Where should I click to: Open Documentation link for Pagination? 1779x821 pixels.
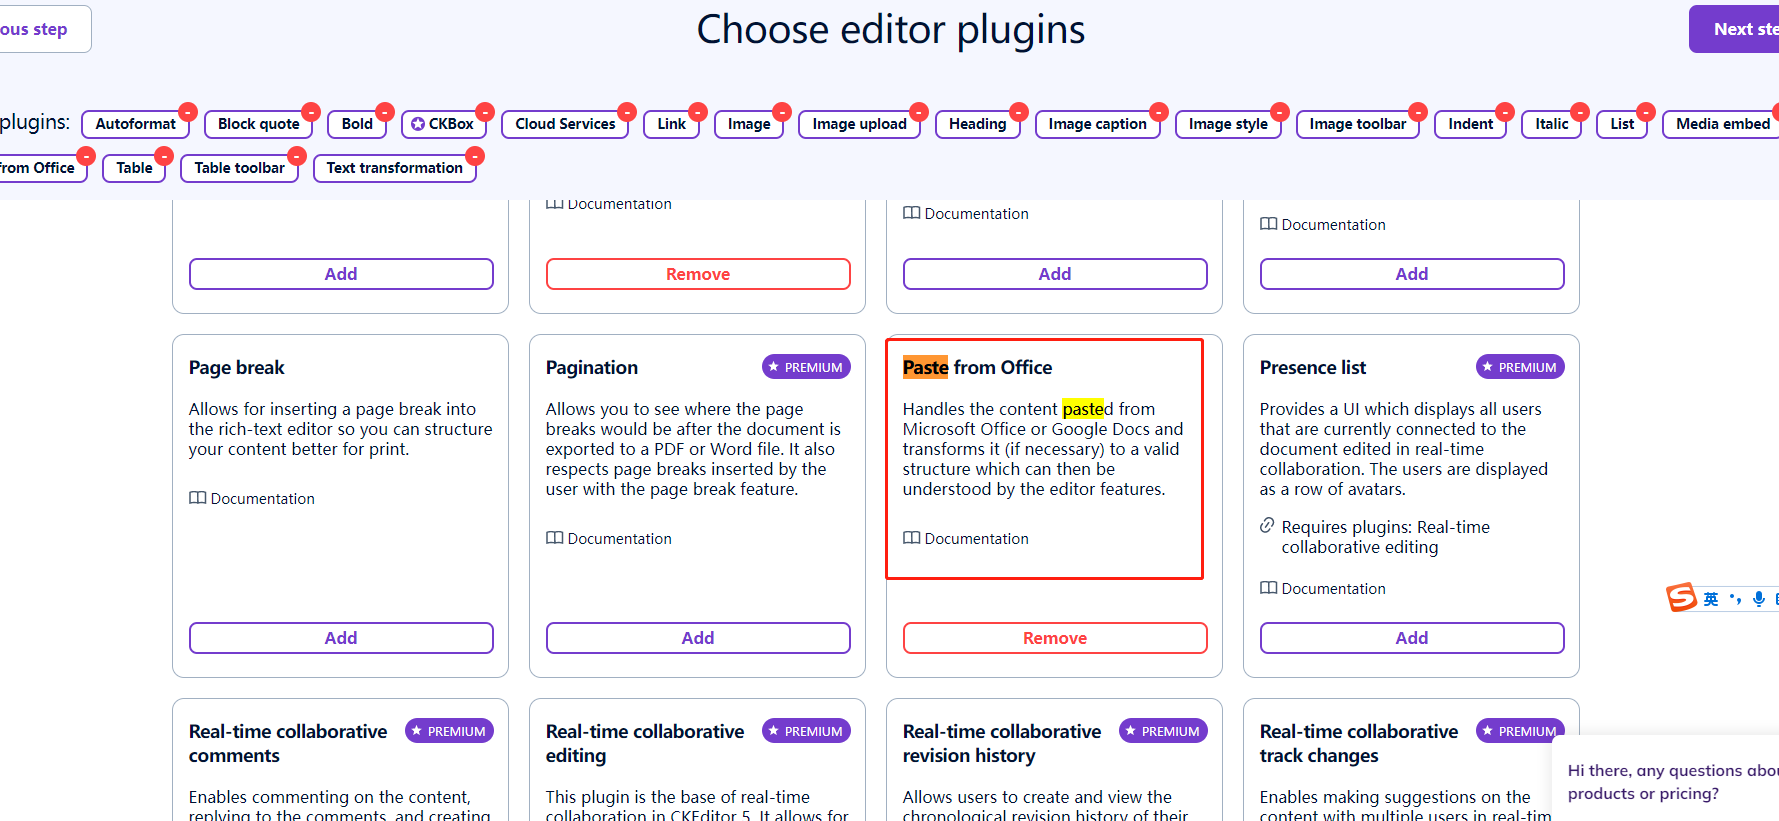coord(609,538)
